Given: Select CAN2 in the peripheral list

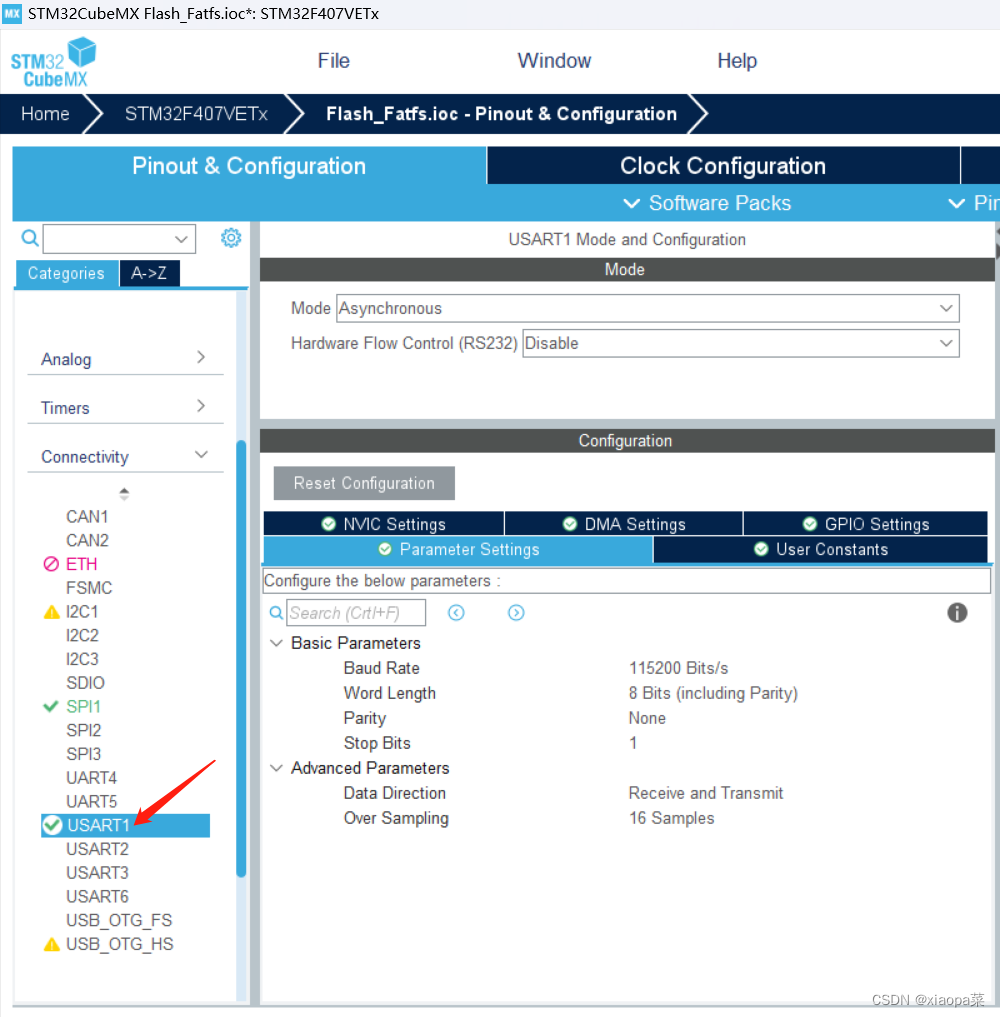Looking at the screenshot, I should (87, 540).
